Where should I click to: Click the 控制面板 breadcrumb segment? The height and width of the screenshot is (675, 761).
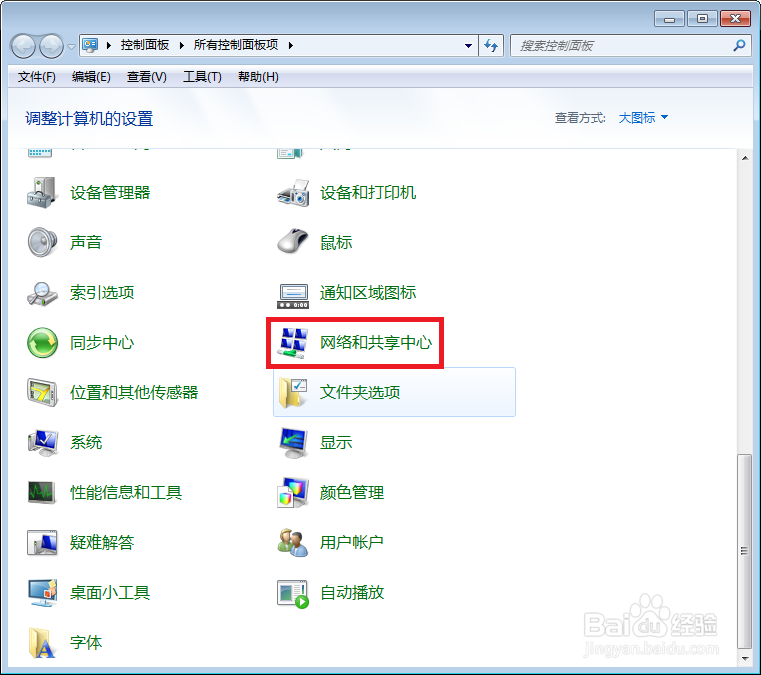click(145, 45)
